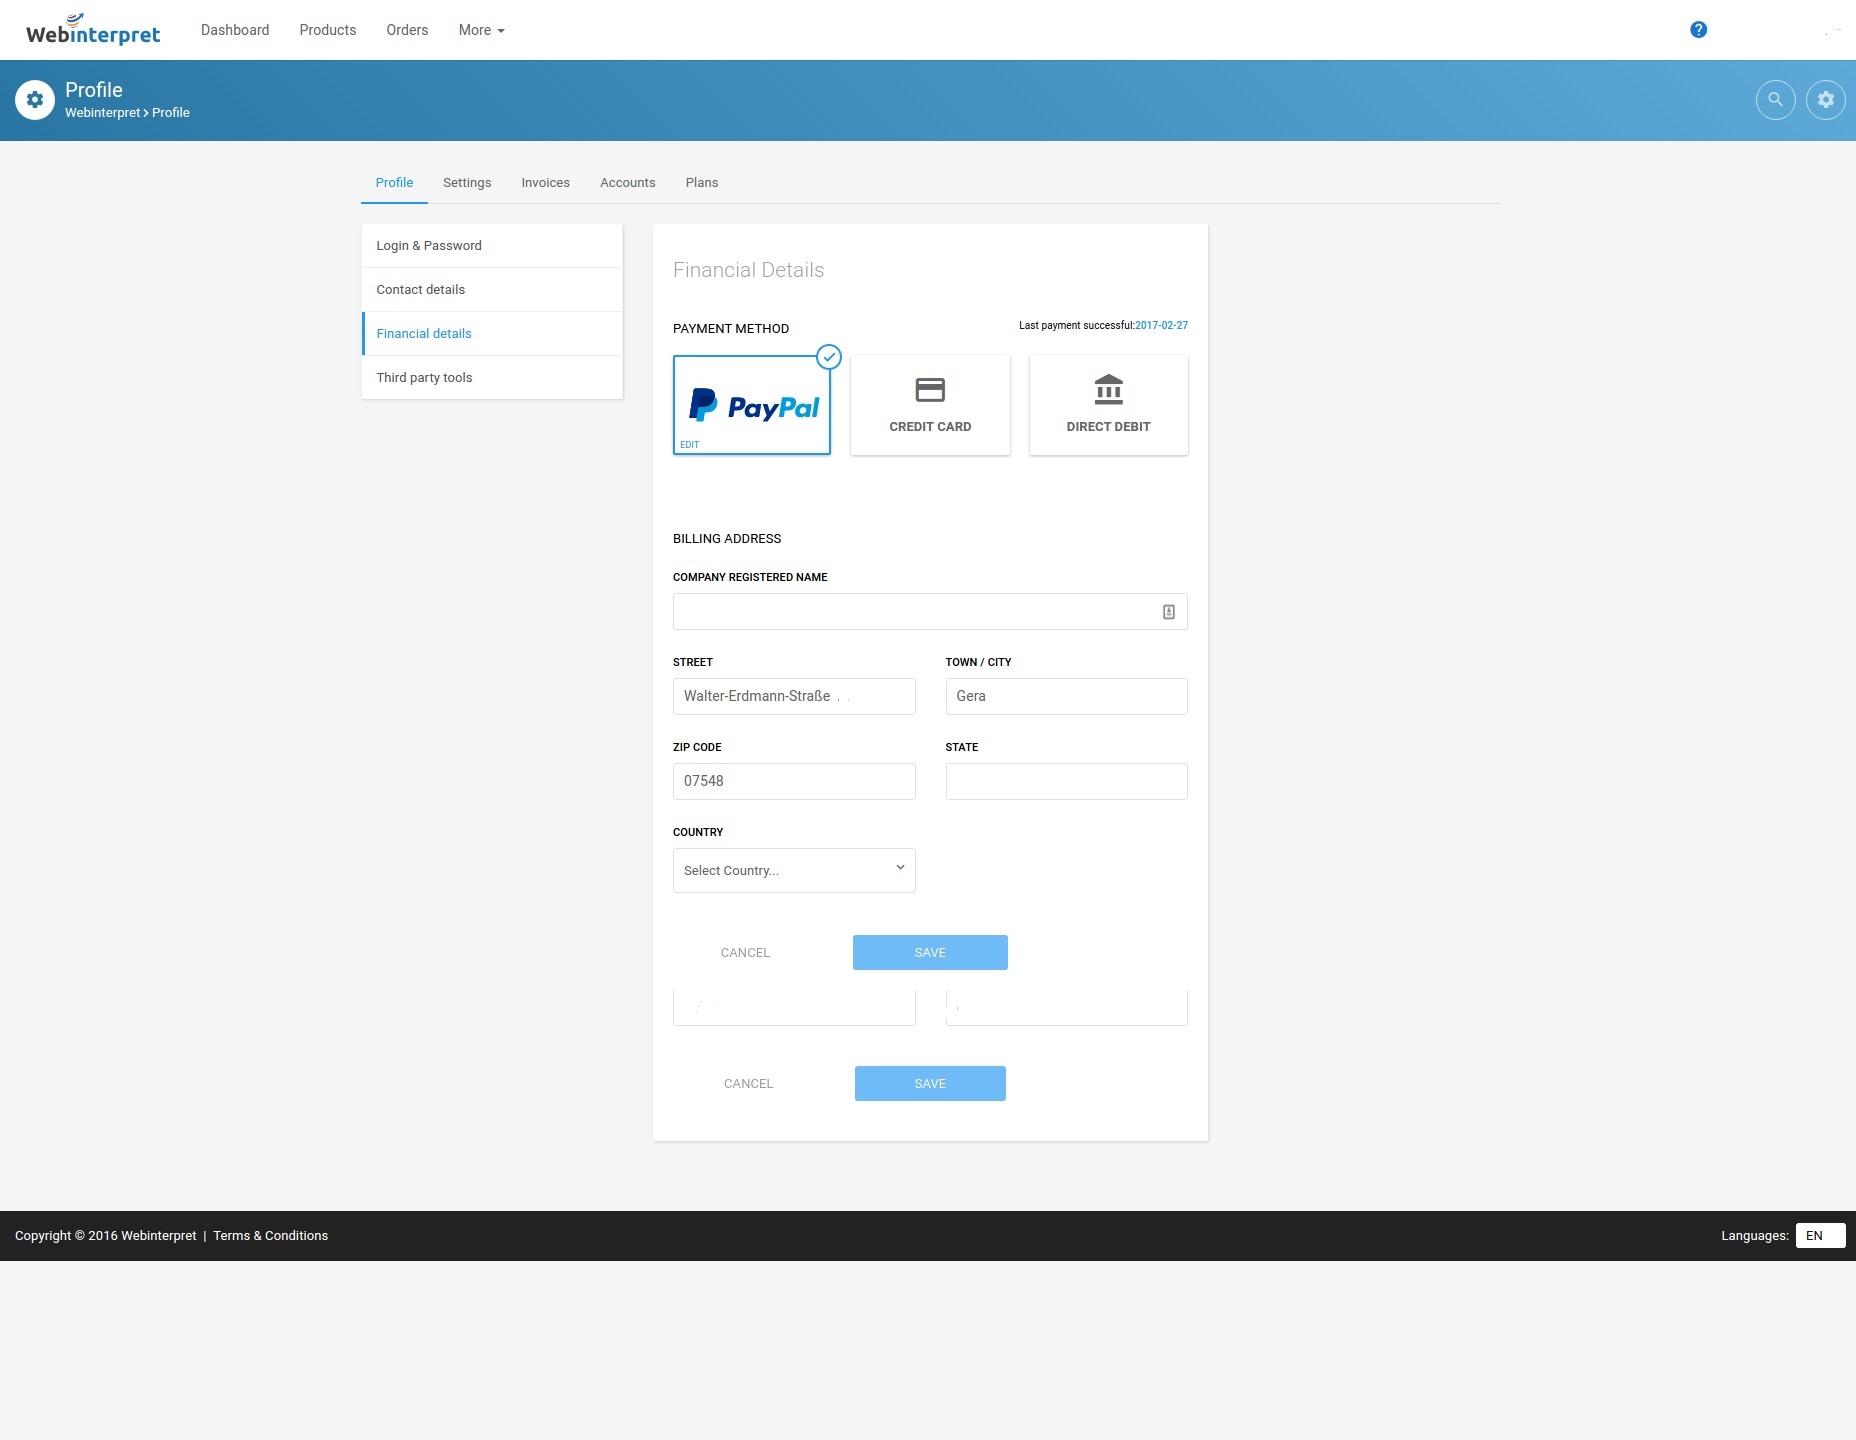Click the Profile breadcrumb item
The height and width of the screenshot is (1440, 1856).
171,113
